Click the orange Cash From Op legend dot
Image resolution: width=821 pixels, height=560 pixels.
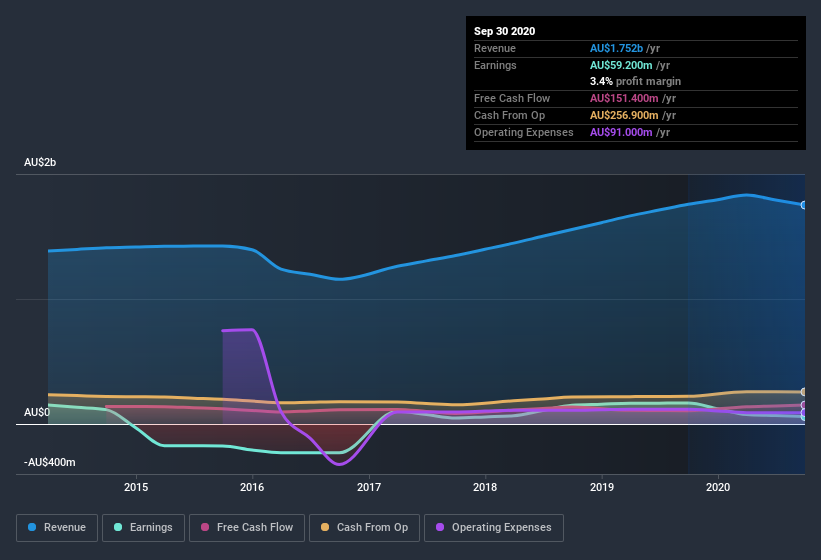(x=325, y=527)
